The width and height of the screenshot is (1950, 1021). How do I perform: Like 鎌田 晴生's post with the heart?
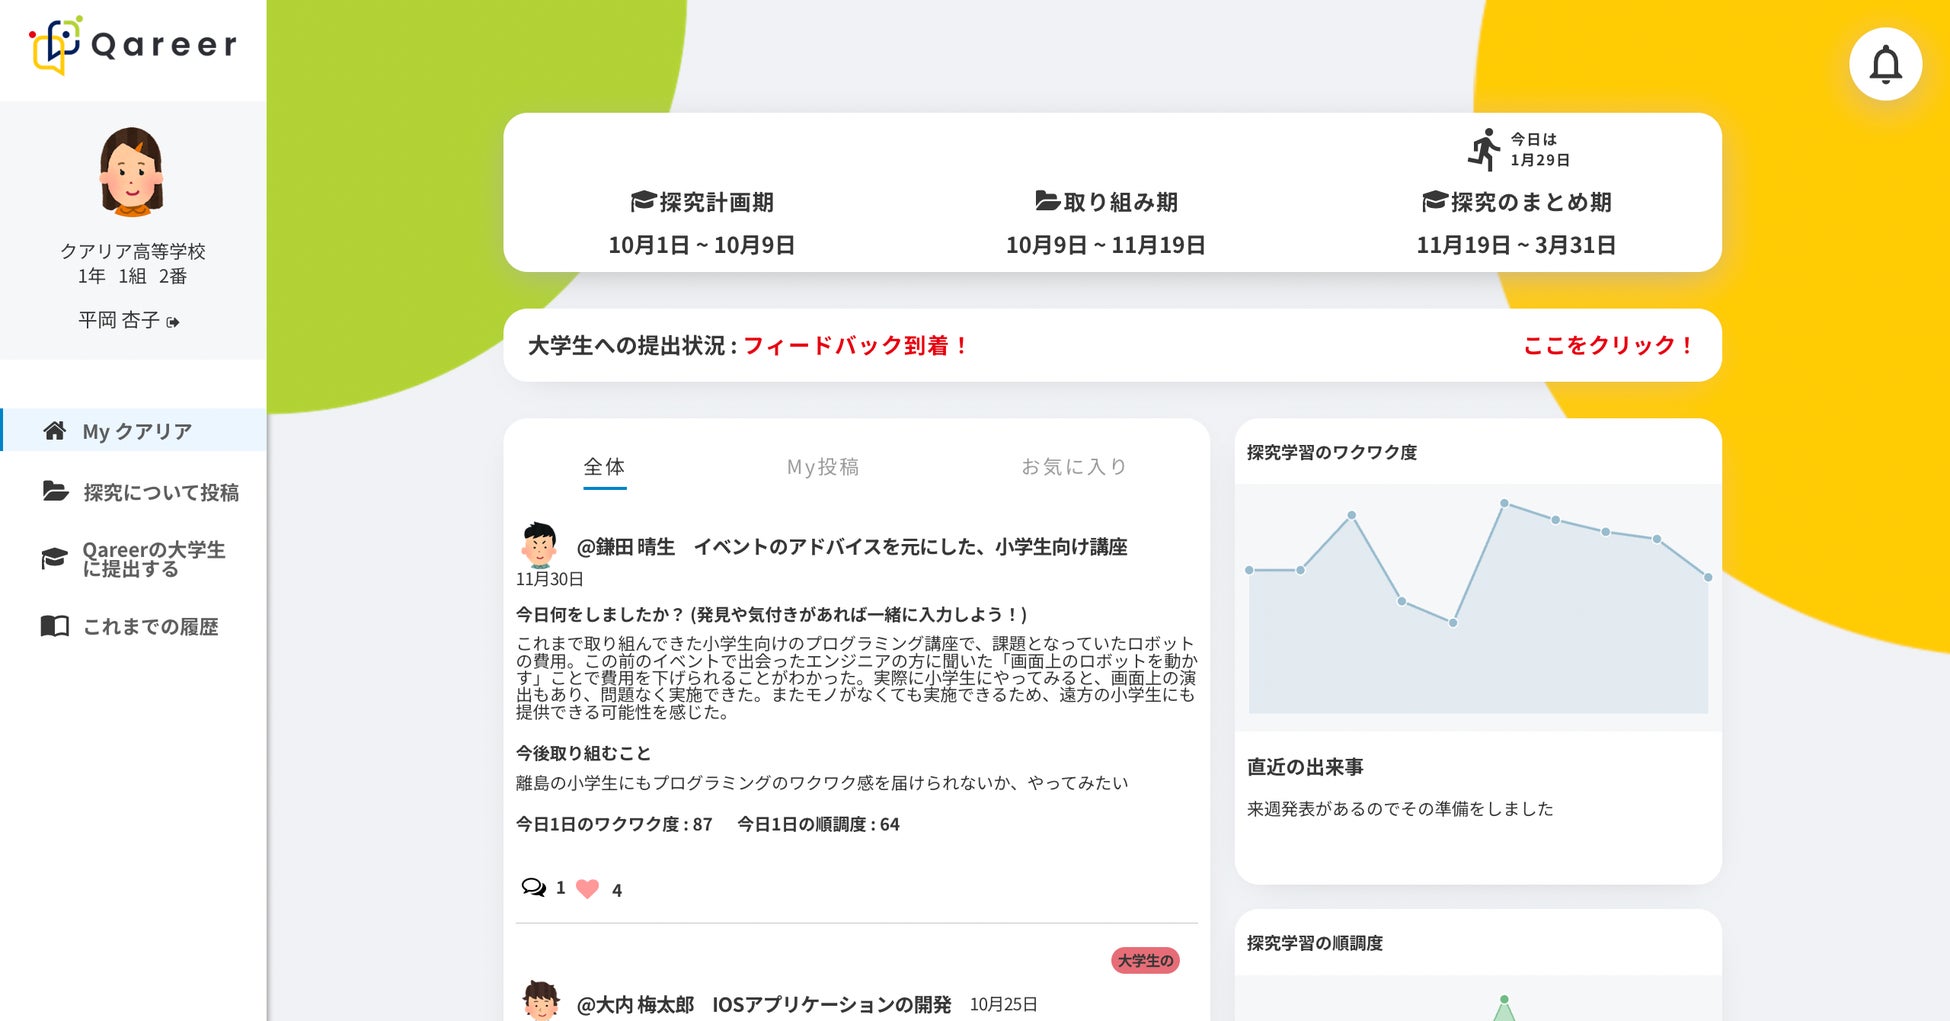point(588,888)
